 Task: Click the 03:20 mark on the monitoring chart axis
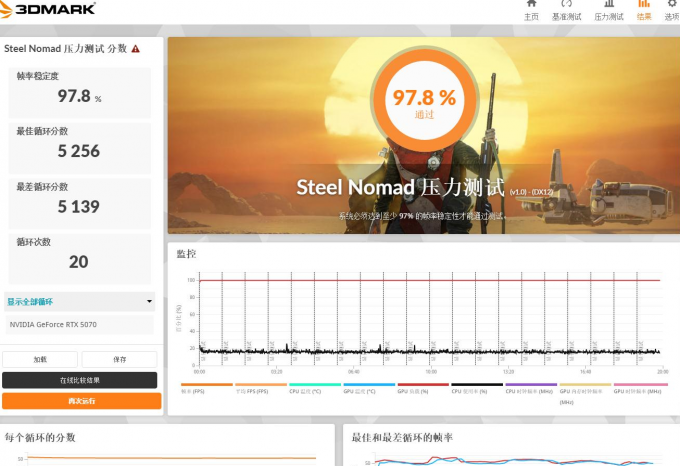277,372
